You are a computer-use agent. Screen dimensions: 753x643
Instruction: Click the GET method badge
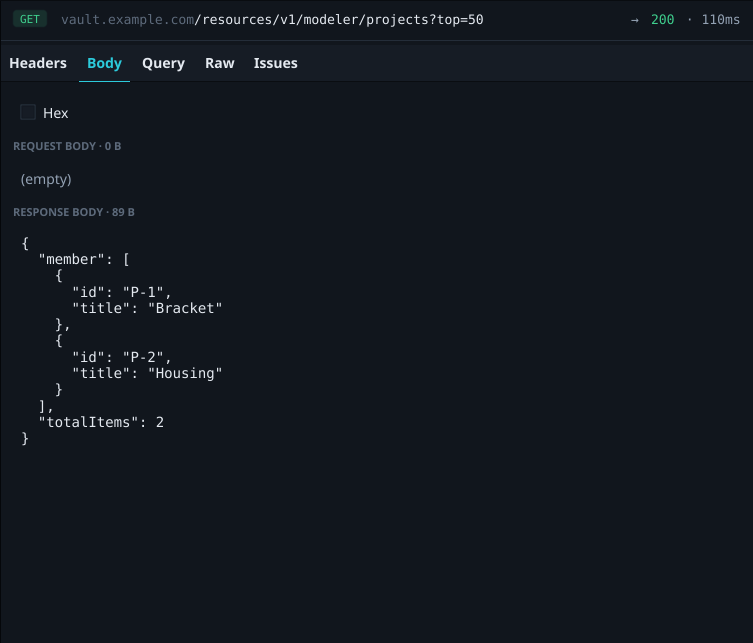[x=30, y=19]
